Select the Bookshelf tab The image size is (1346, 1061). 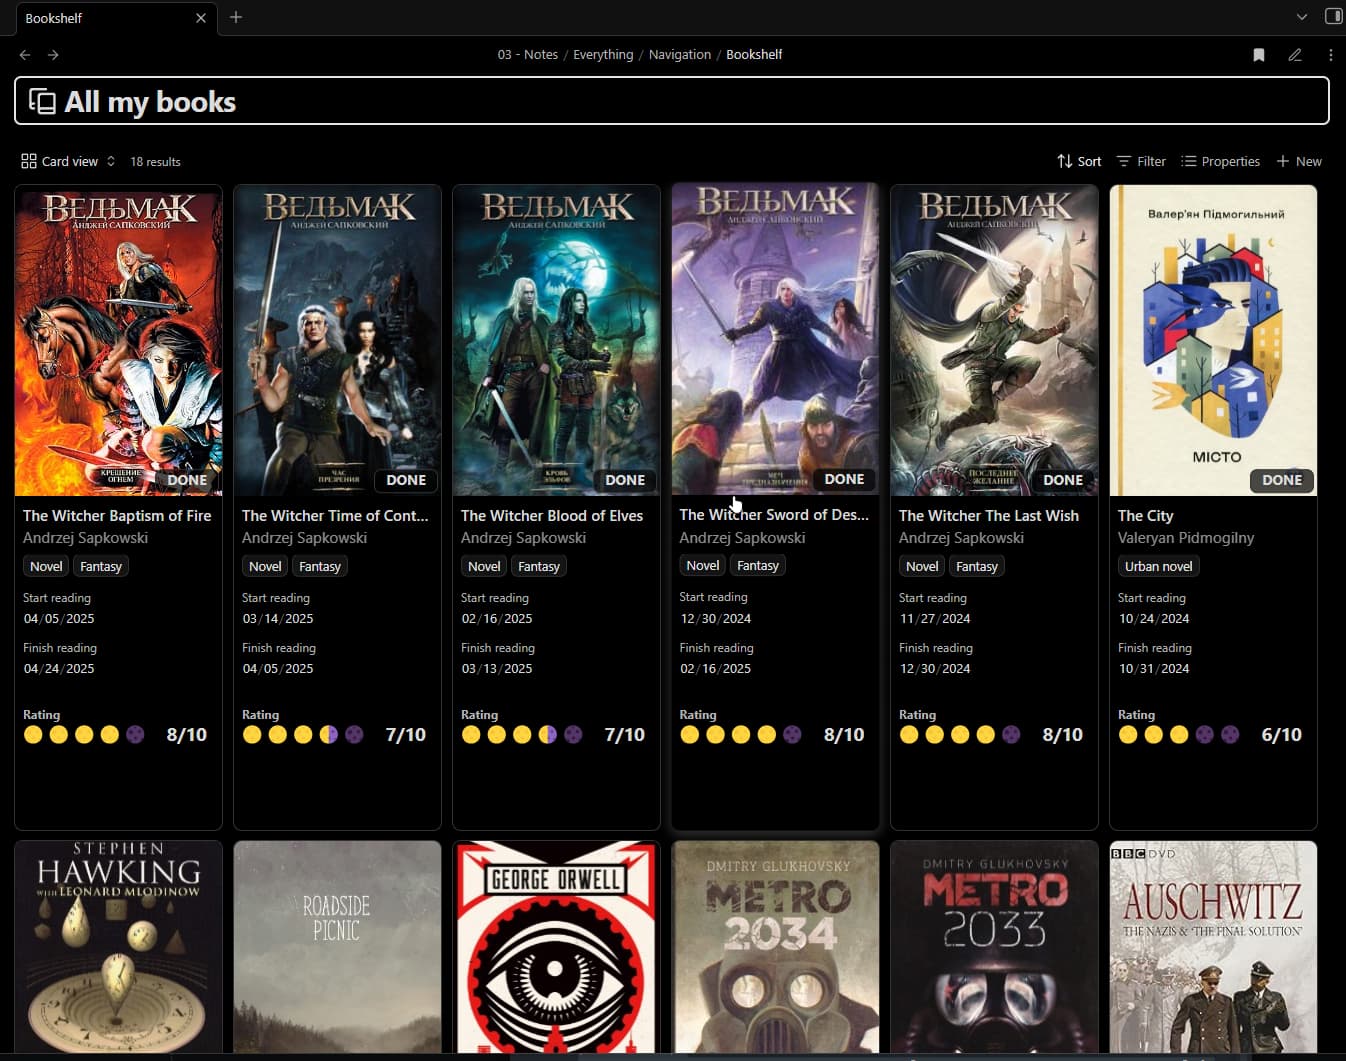pyautogui.click(x=100, y=18)
